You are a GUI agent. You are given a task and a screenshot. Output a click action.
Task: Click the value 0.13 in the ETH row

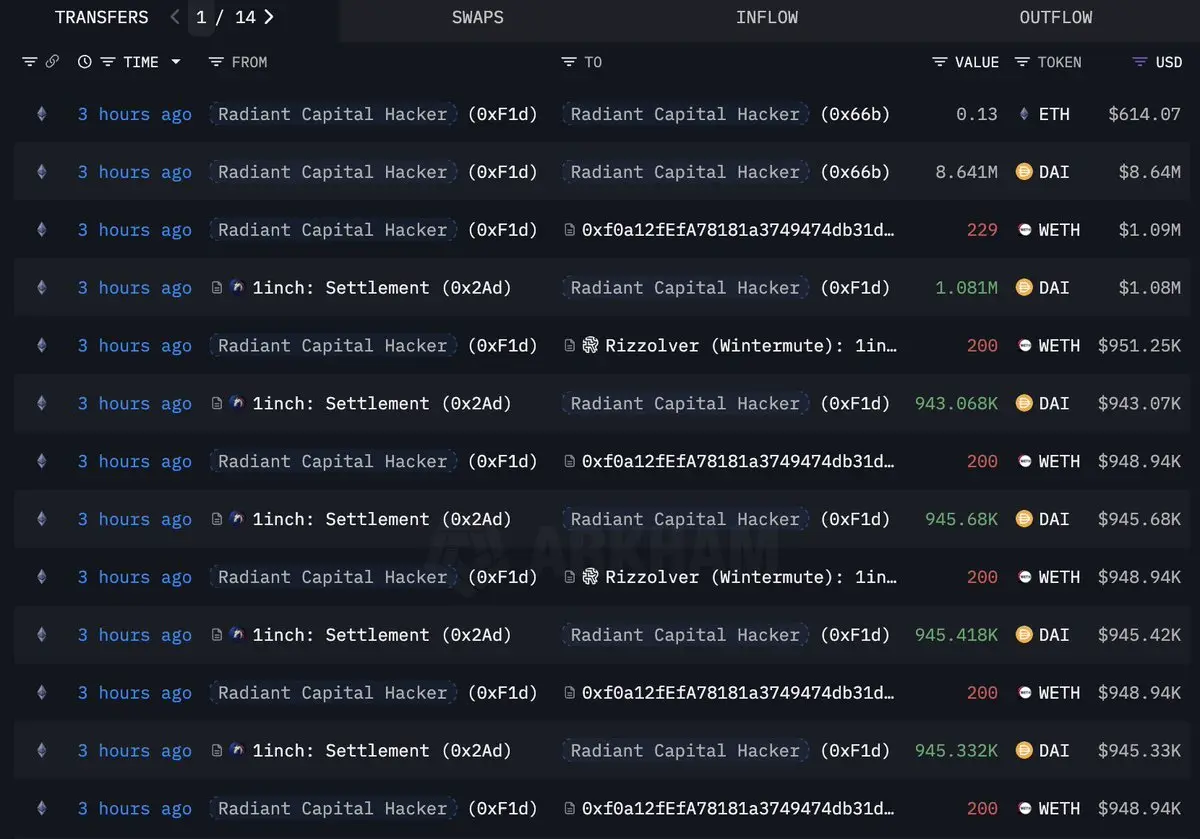[977, 114]
